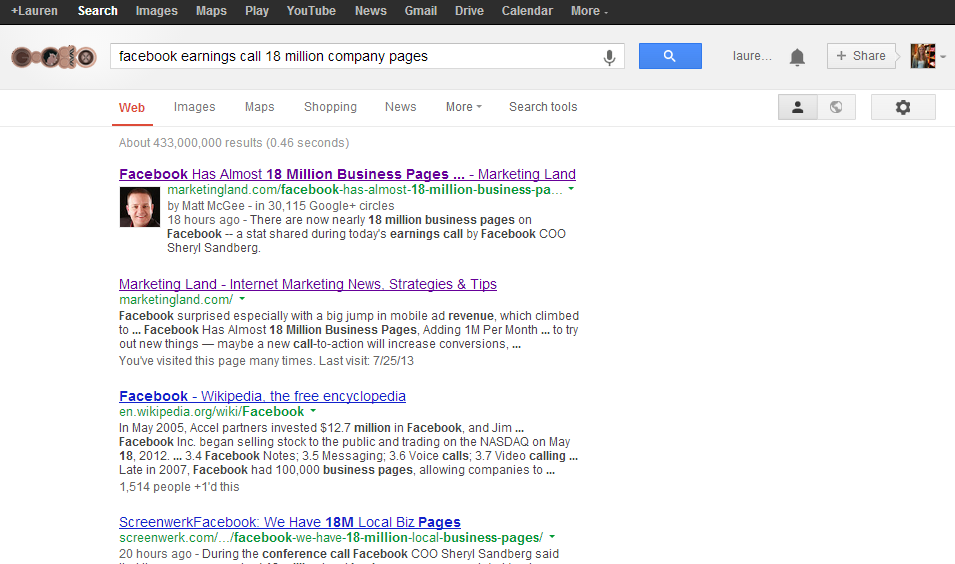Click You've visited this page many times text
Viewport: 955px width, 564px height.
pyautogui.click(x=266, y=361)
